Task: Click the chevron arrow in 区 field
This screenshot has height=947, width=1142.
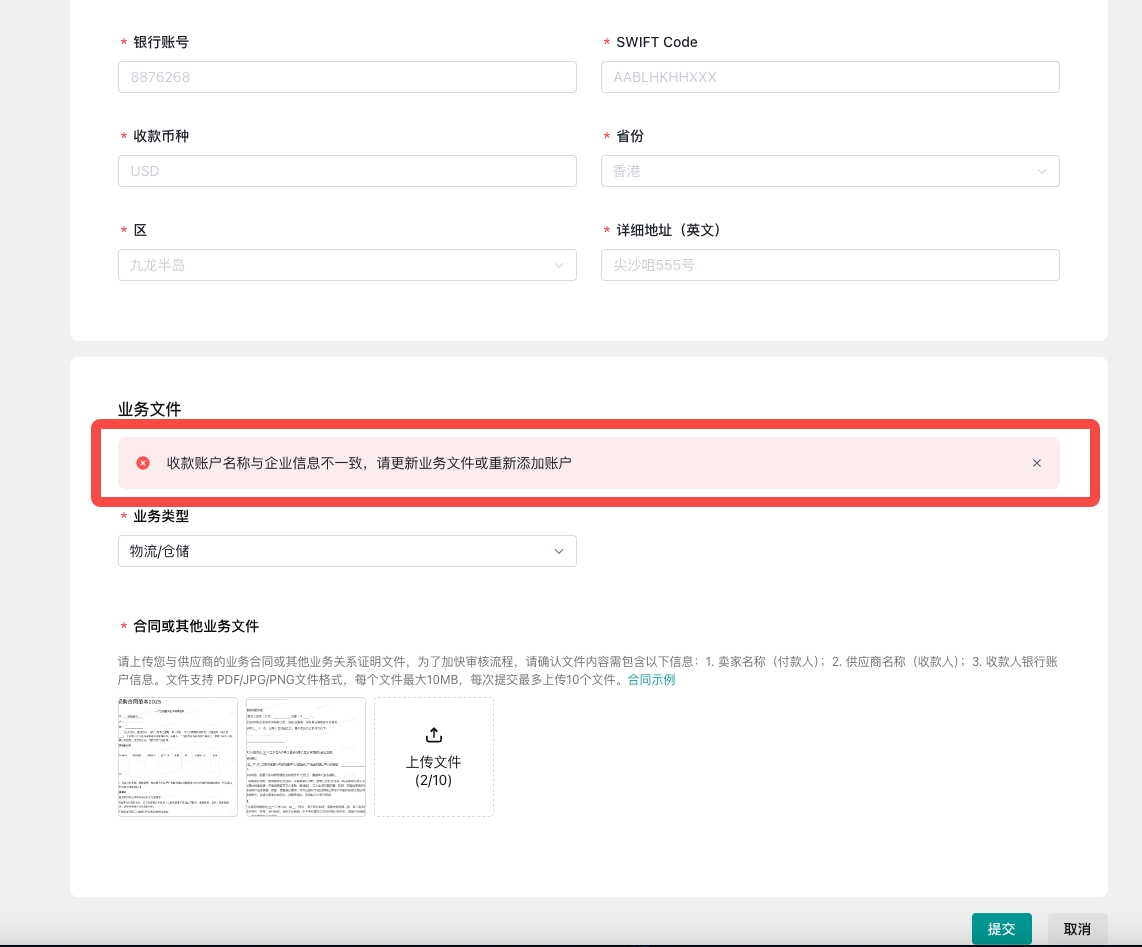Action: pos(559,266)
